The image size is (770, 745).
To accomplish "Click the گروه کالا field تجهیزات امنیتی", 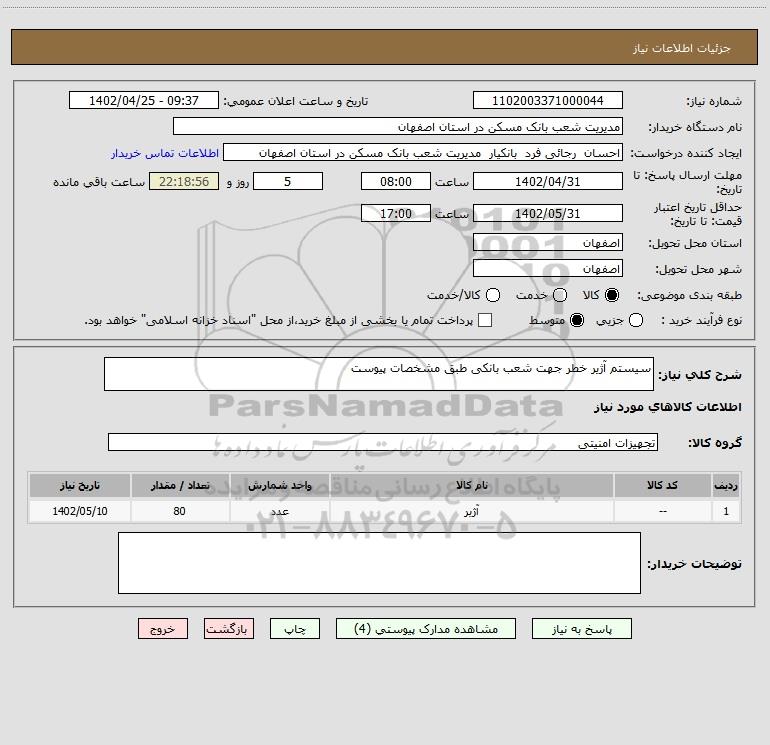I will [x=383, y=442].
